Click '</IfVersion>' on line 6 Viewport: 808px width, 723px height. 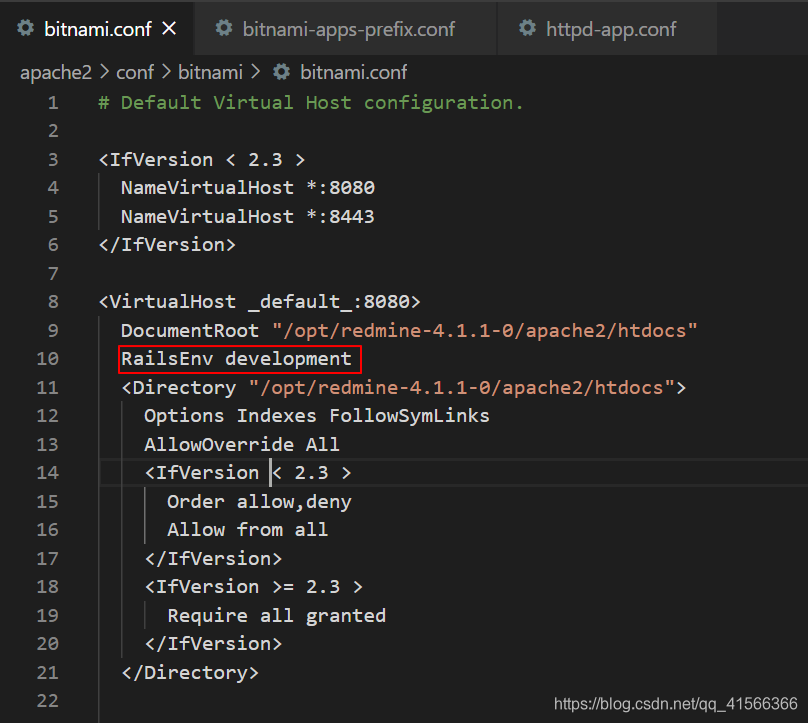pyautogui.click(x=167, y=245)
